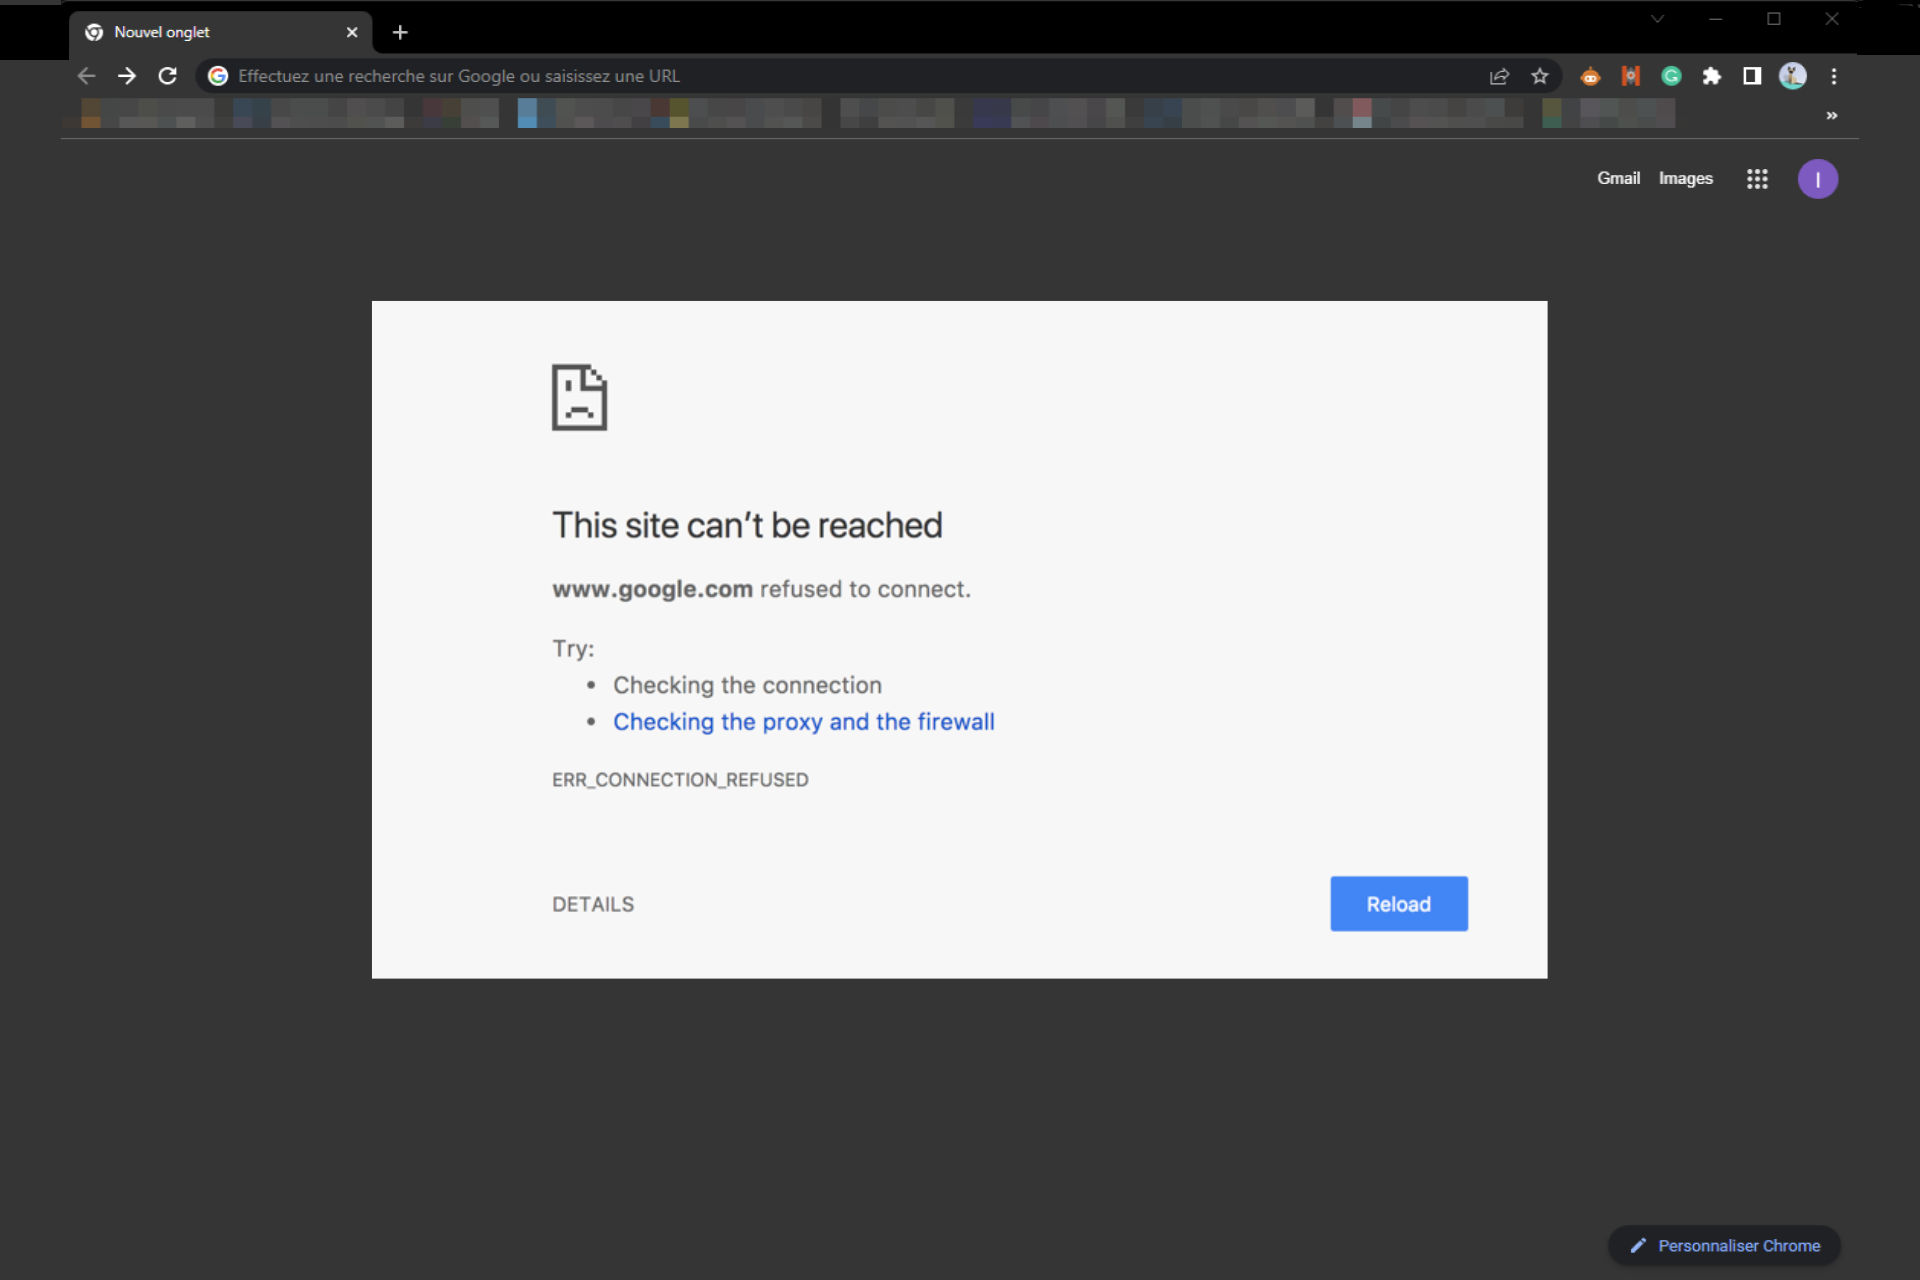
Task: Click Checking the connection suggestion
Action: 747,685
